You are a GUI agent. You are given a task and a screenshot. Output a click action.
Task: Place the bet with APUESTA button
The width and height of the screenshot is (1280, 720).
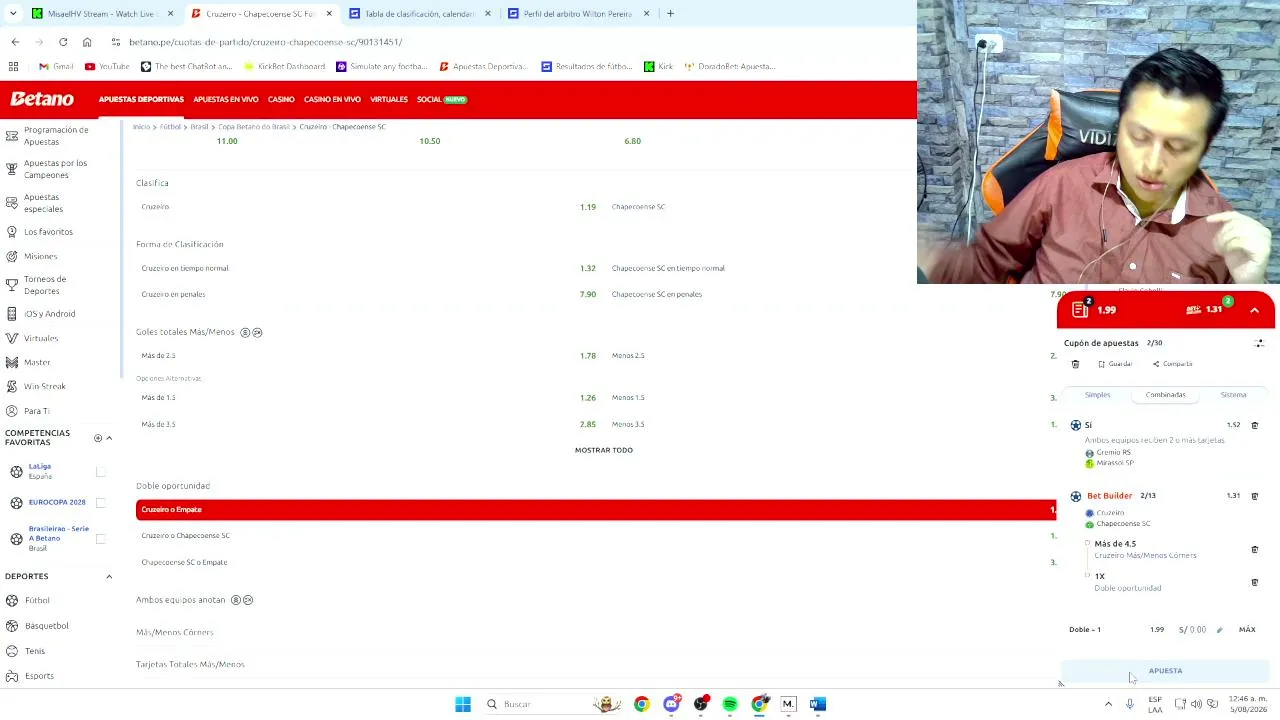click(x=1165, y=671)
